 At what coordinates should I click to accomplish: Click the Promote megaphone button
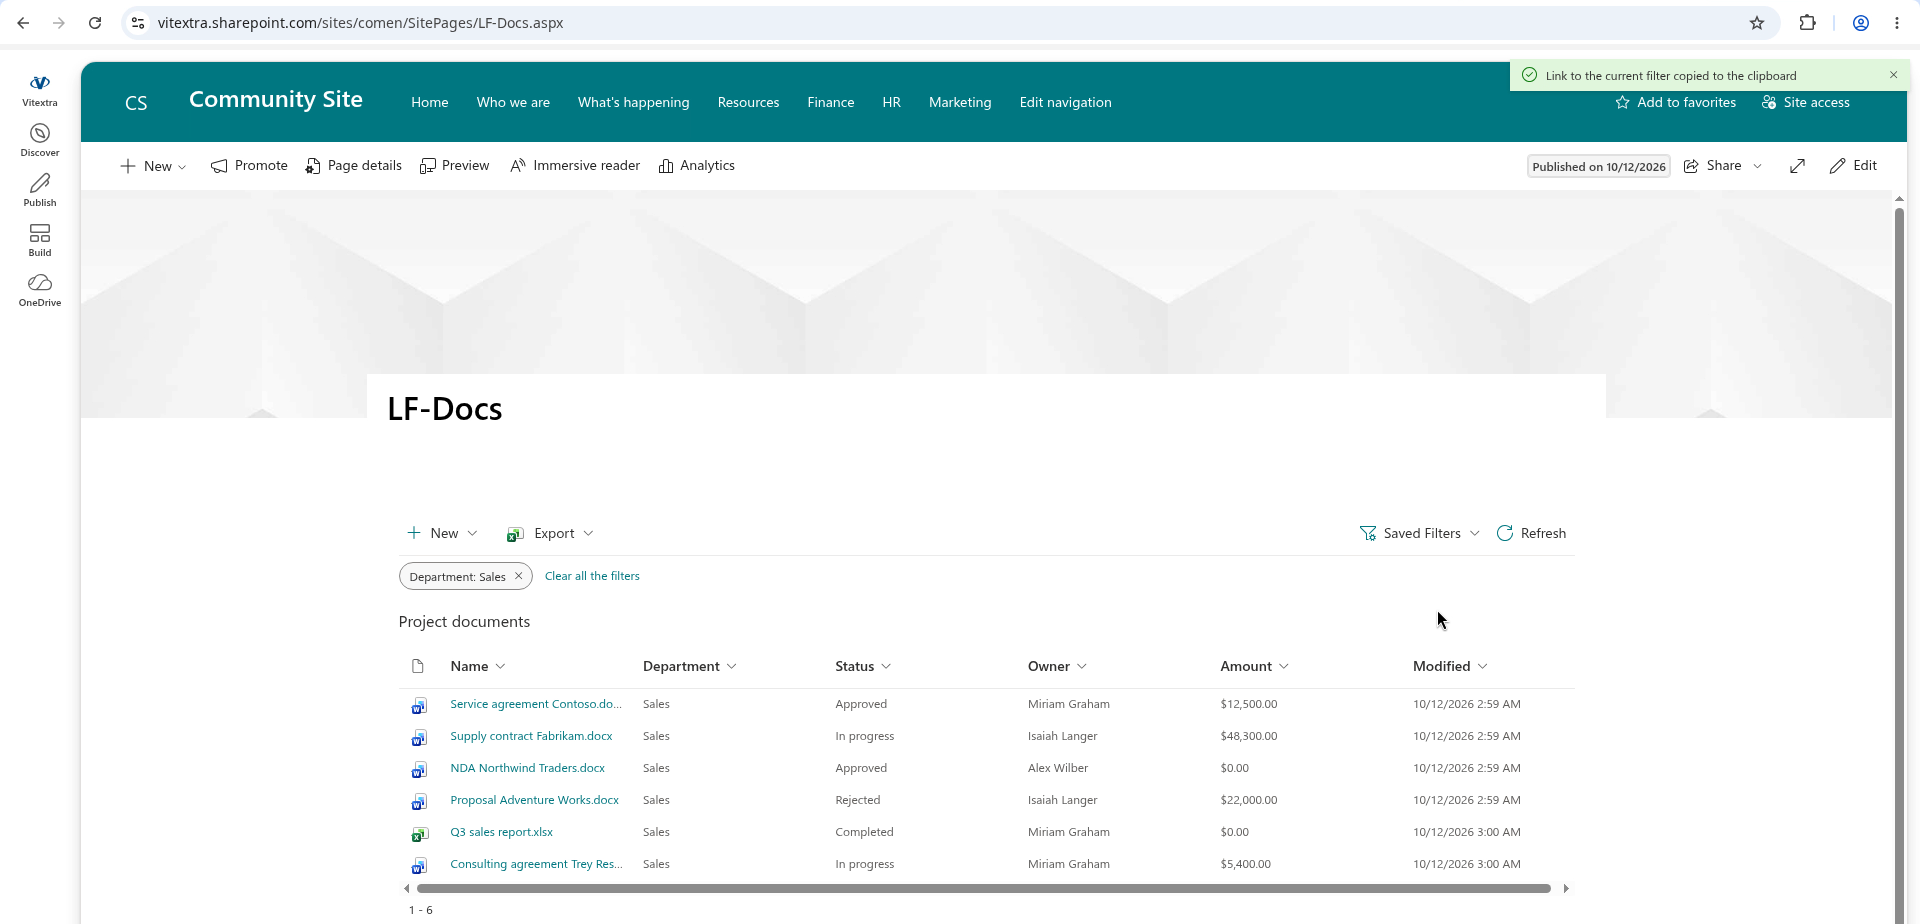click(249, 166)
